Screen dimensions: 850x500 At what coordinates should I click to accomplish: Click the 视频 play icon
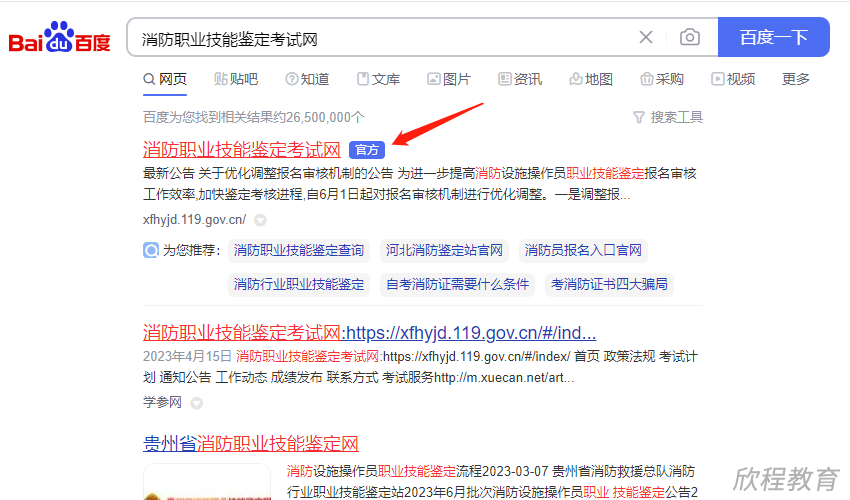click(717, 79)
